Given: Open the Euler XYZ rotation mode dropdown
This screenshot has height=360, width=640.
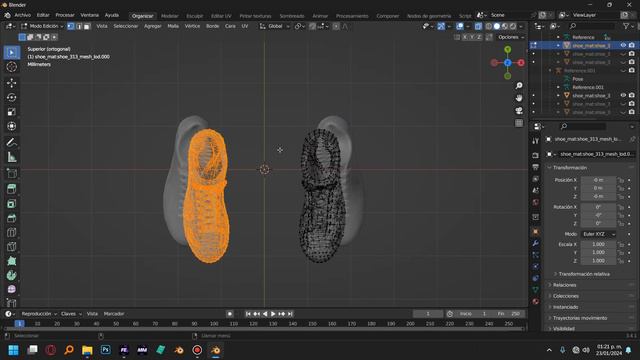Looking at the screenshot, I should tap(598, 234).
